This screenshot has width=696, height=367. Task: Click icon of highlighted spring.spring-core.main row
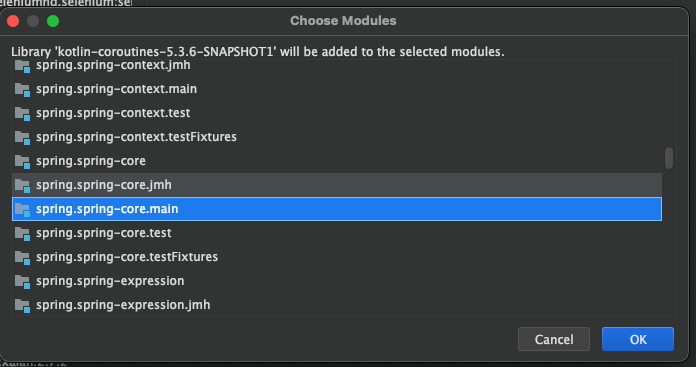[x=22, y=209]
